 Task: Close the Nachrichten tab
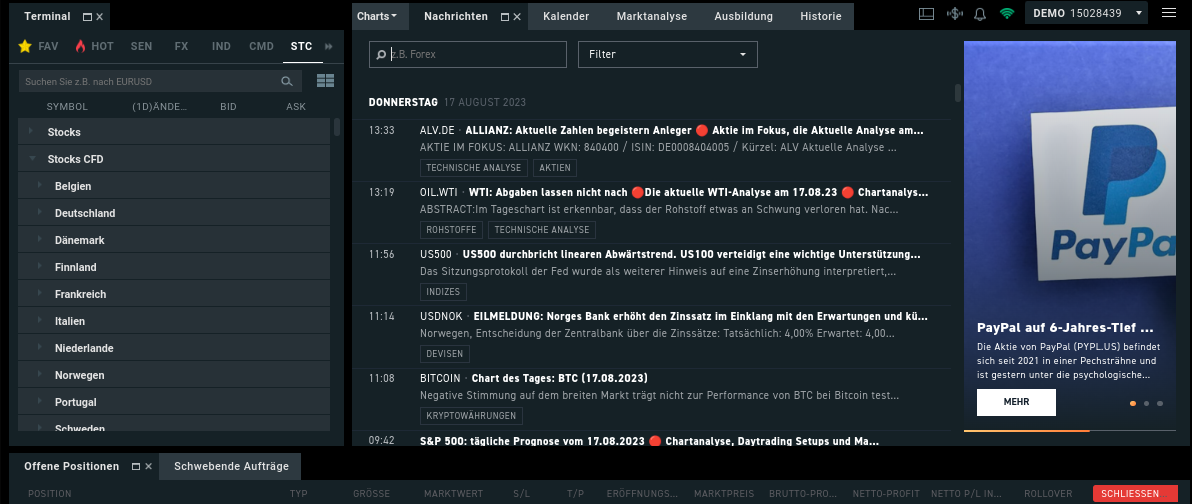coord(518,16)
